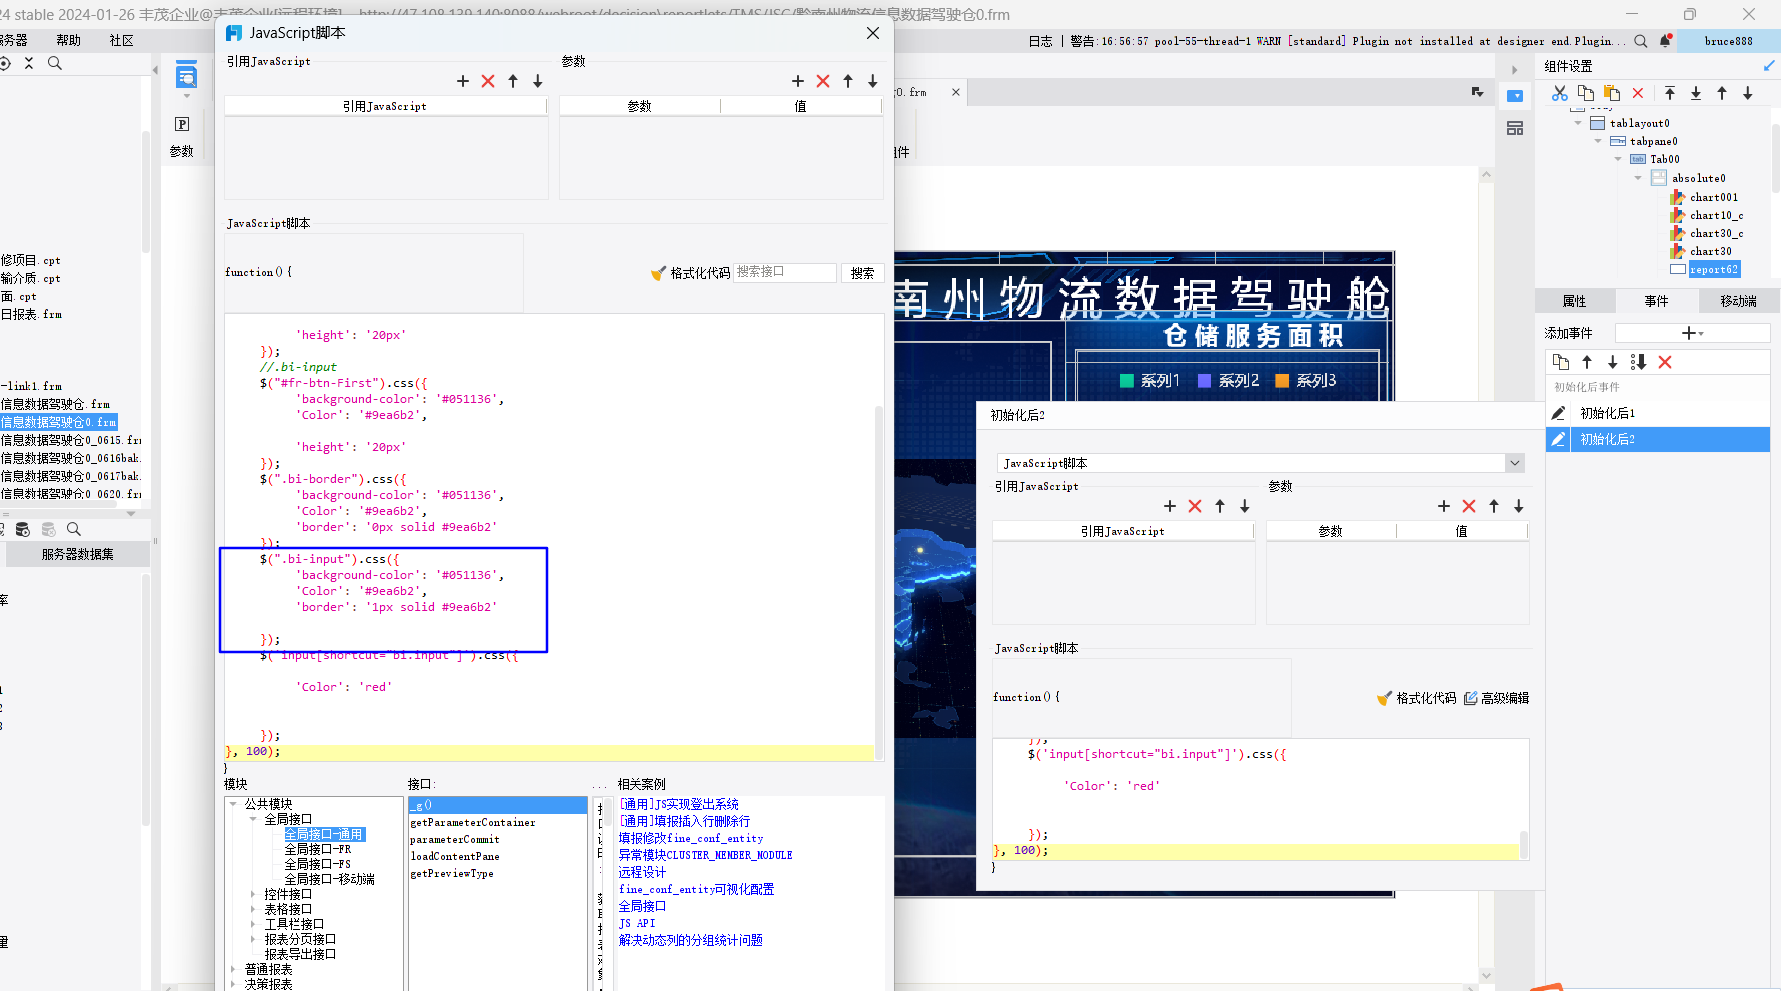The image size is (1781, 991).
Task: Open the JavaScript脚本 event type dropdown
Action: click(1515, 463)
